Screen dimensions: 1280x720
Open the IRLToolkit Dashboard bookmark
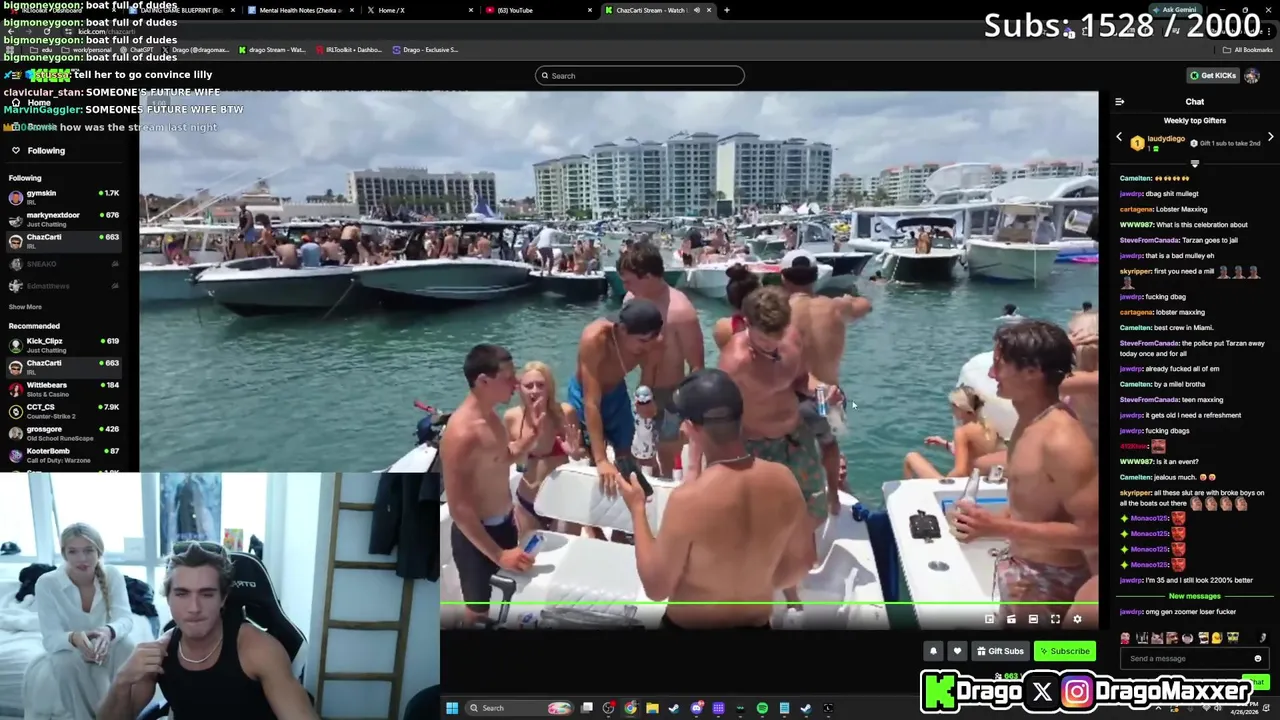coord(348,50)
